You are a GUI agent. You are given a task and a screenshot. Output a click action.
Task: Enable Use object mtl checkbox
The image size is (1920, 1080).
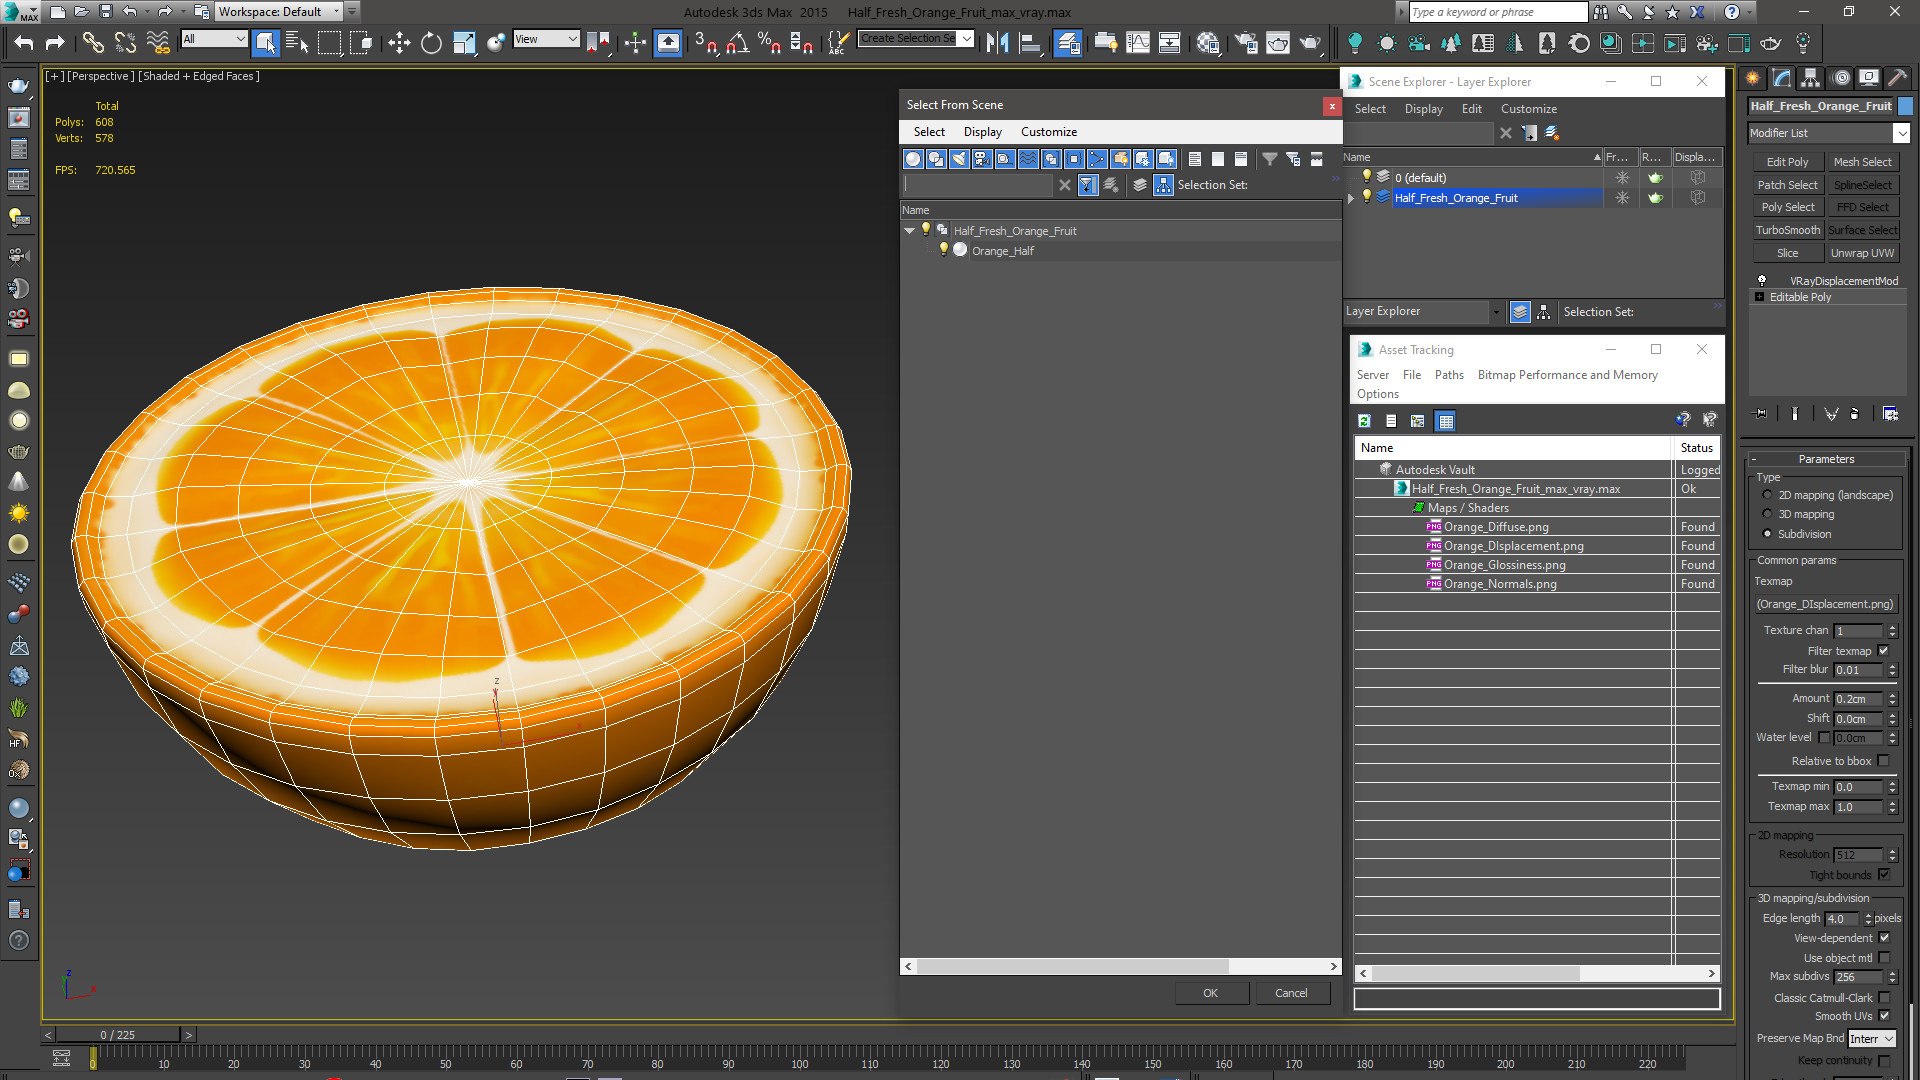tap(1884, 958)
